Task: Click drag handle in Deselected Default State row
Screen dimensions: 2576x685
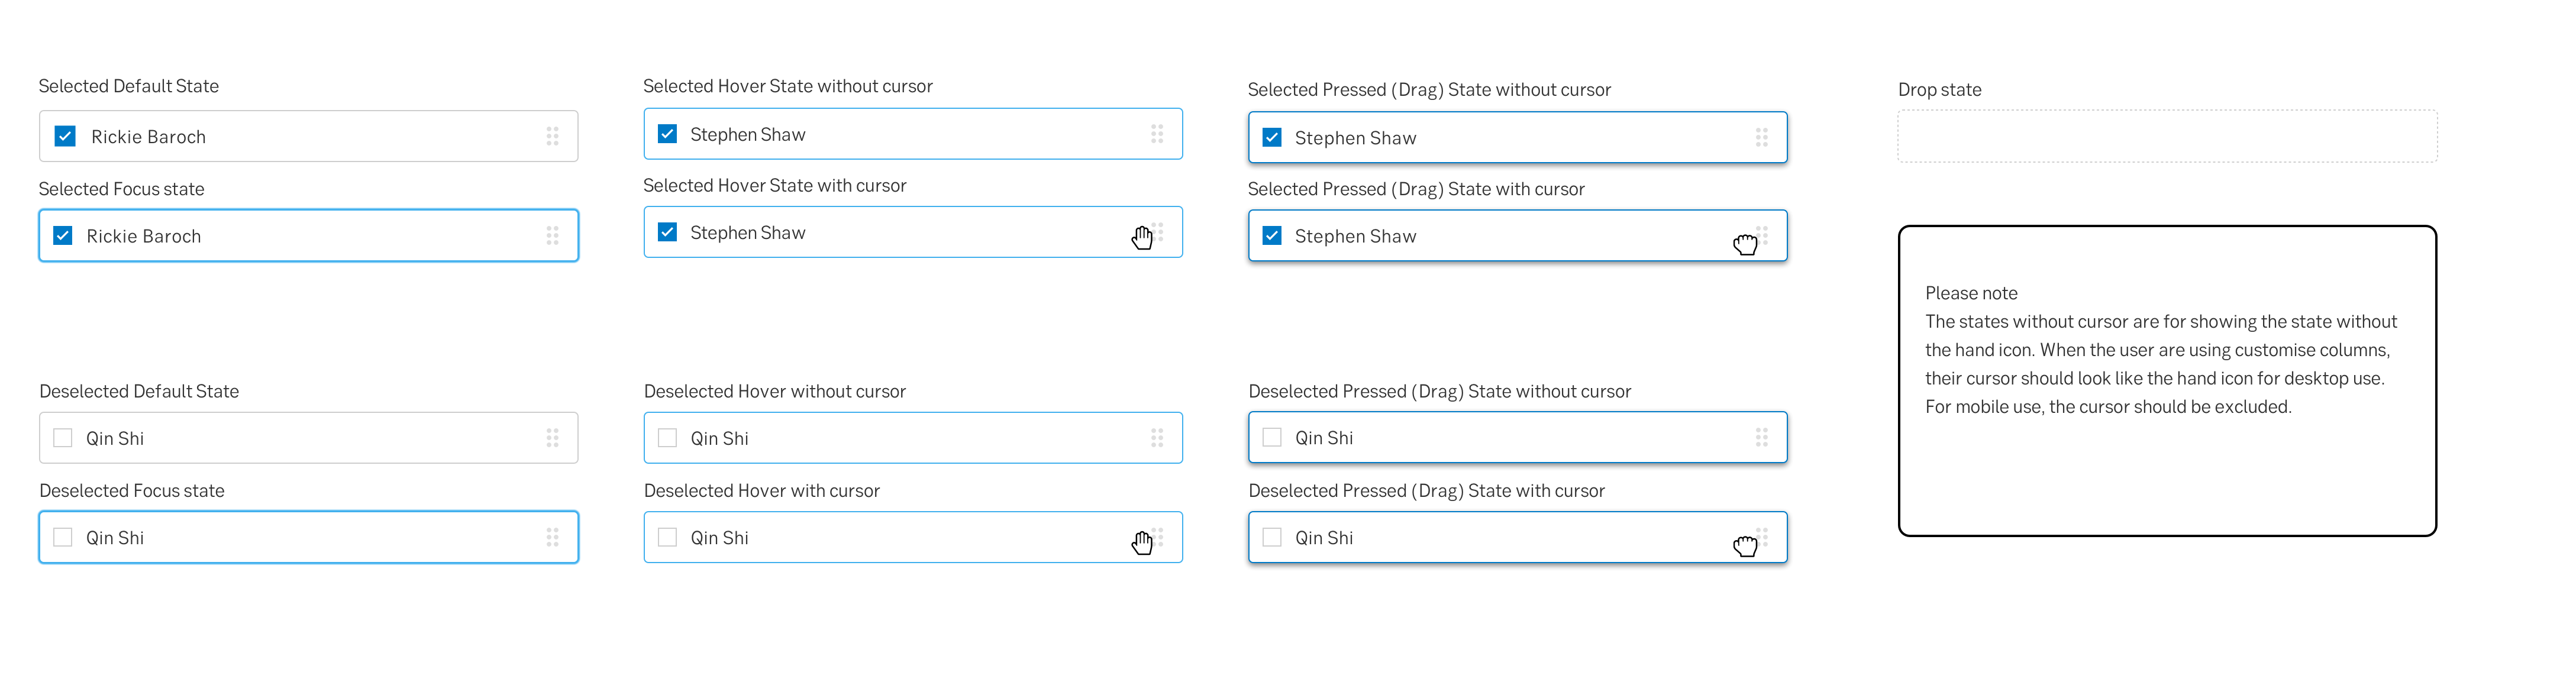Action: pyautogui.click(x=552, y=438)
